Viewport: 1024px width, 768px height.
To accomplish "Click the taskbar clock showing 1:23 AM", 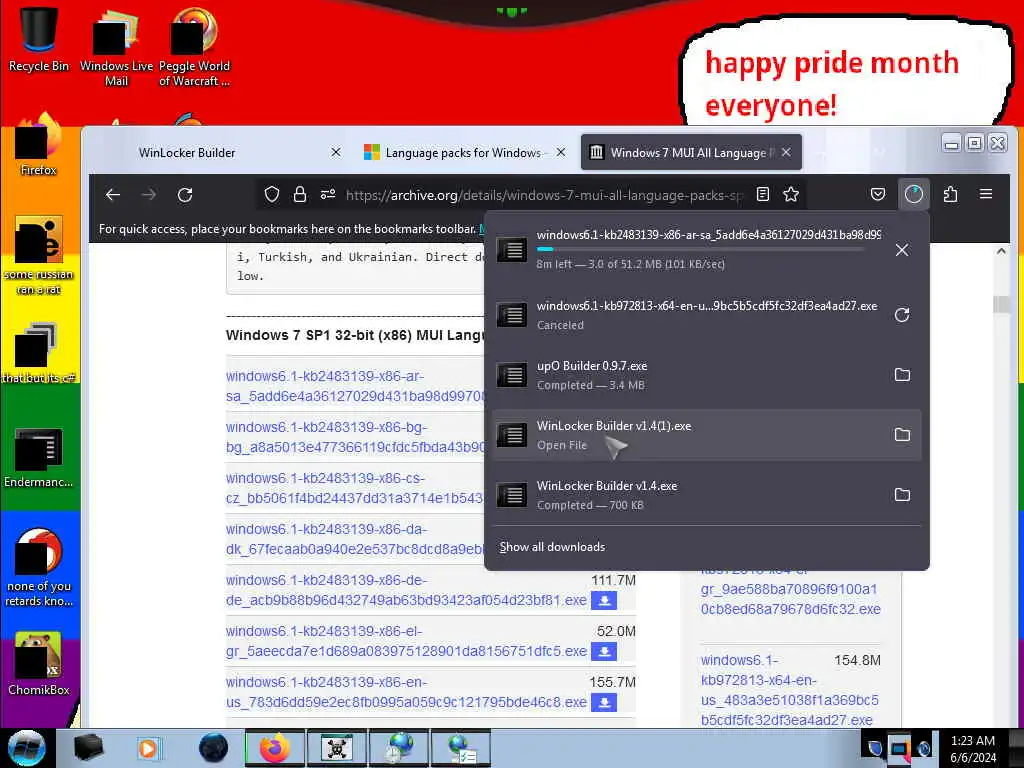I will click(x=973, y=748).
